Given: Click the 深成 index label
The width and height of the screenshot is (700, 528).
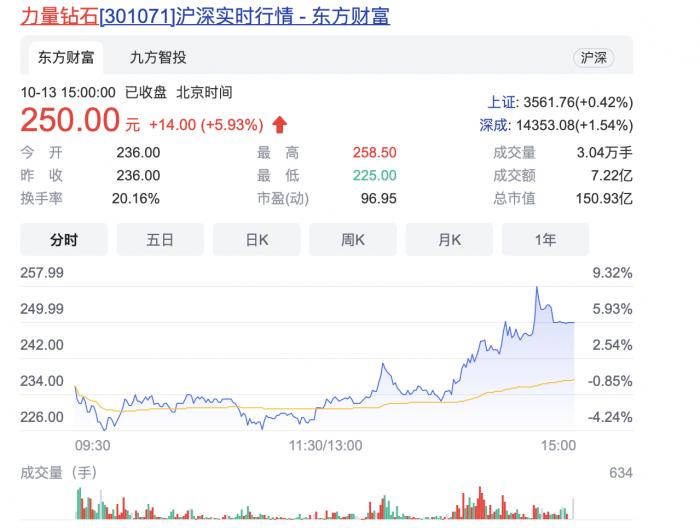Looking at the screenshot, I should [494, 125].
